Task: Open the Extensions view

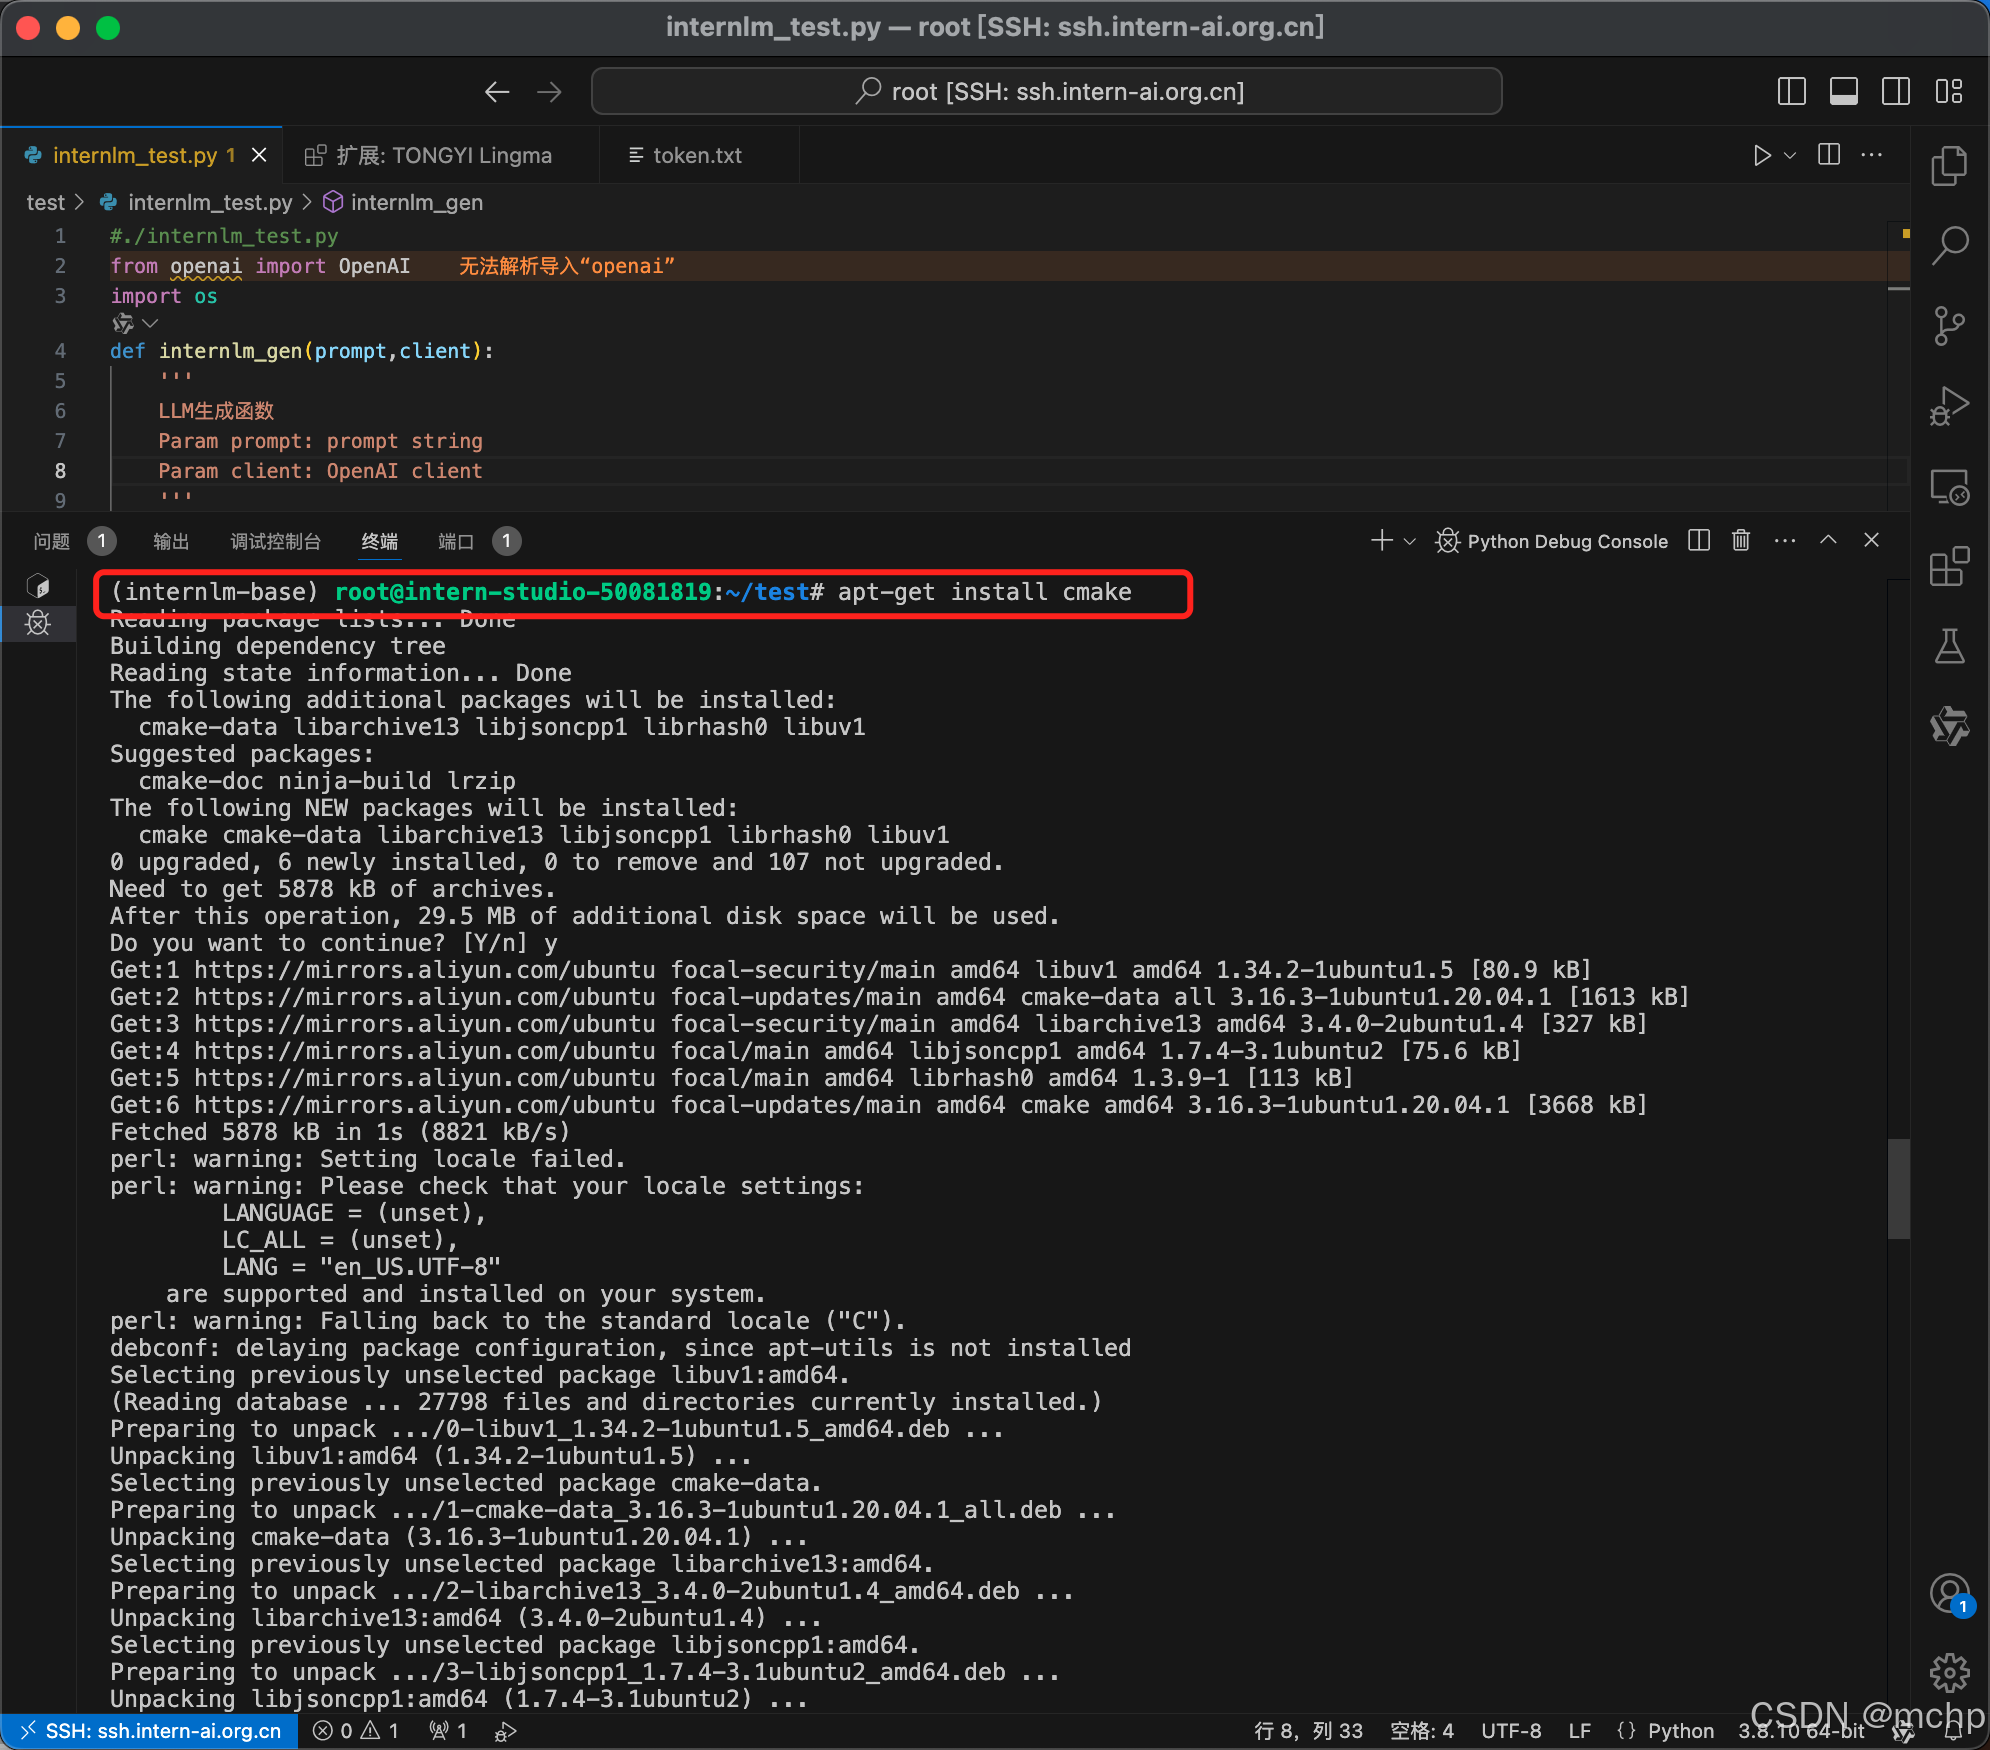Action: (1949, 567)
